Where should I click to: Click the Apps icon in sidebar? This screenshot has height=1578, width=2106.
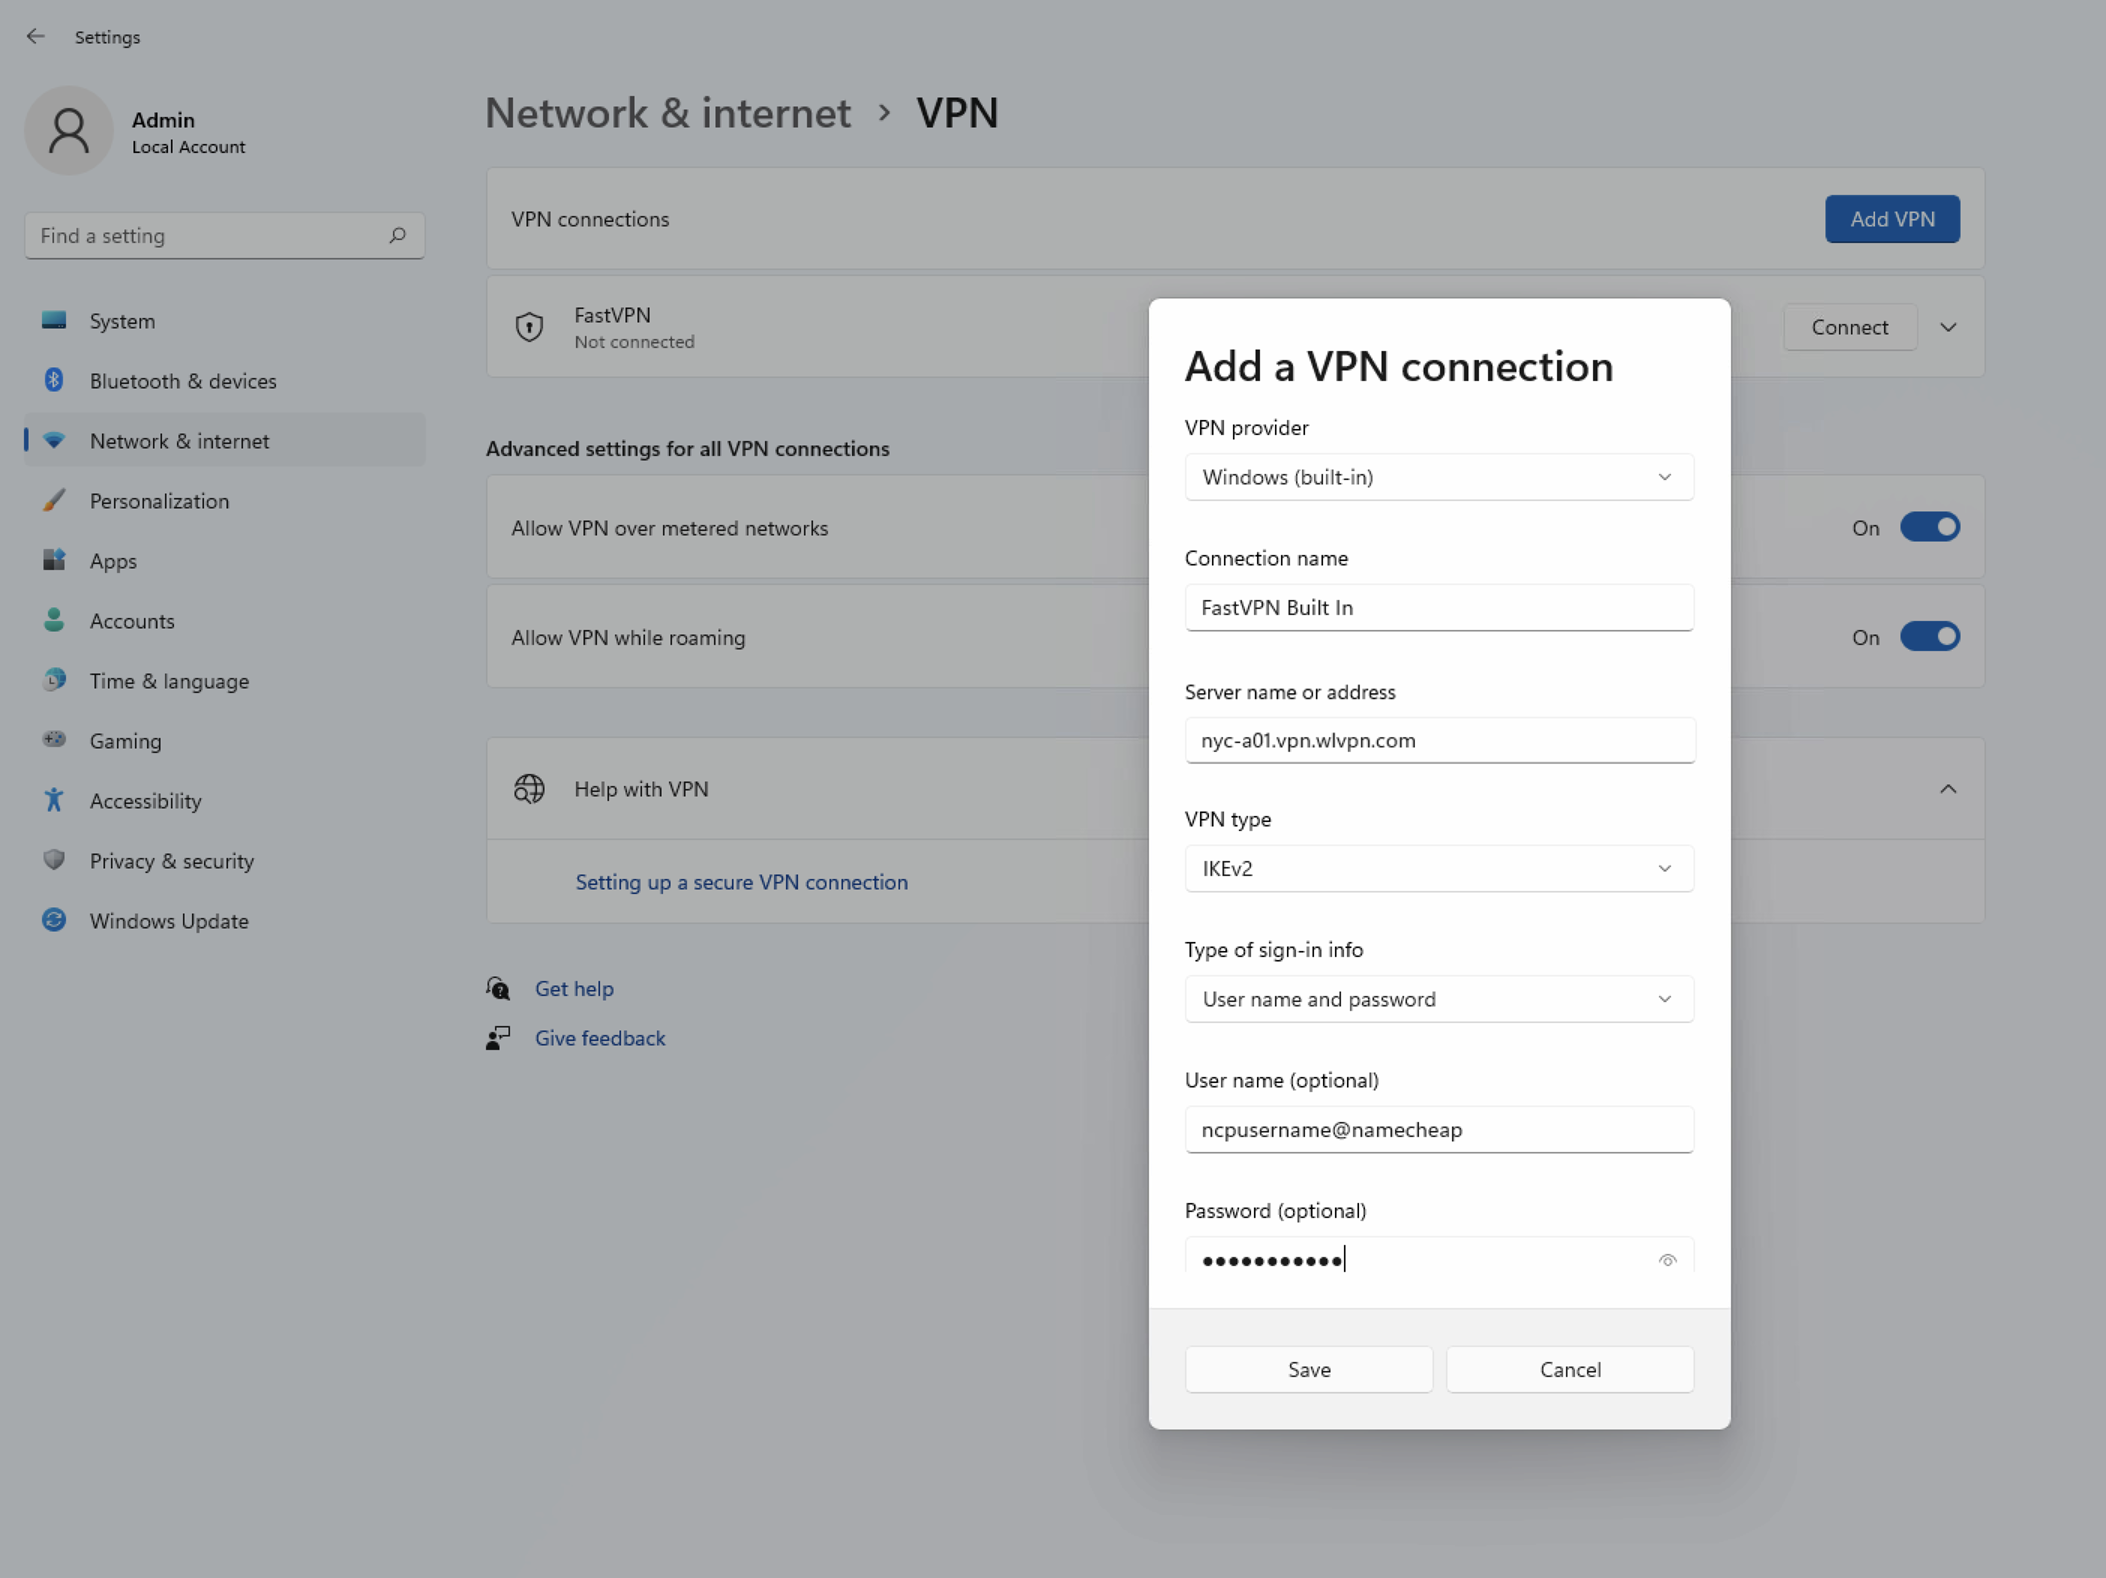coord(54,561)
